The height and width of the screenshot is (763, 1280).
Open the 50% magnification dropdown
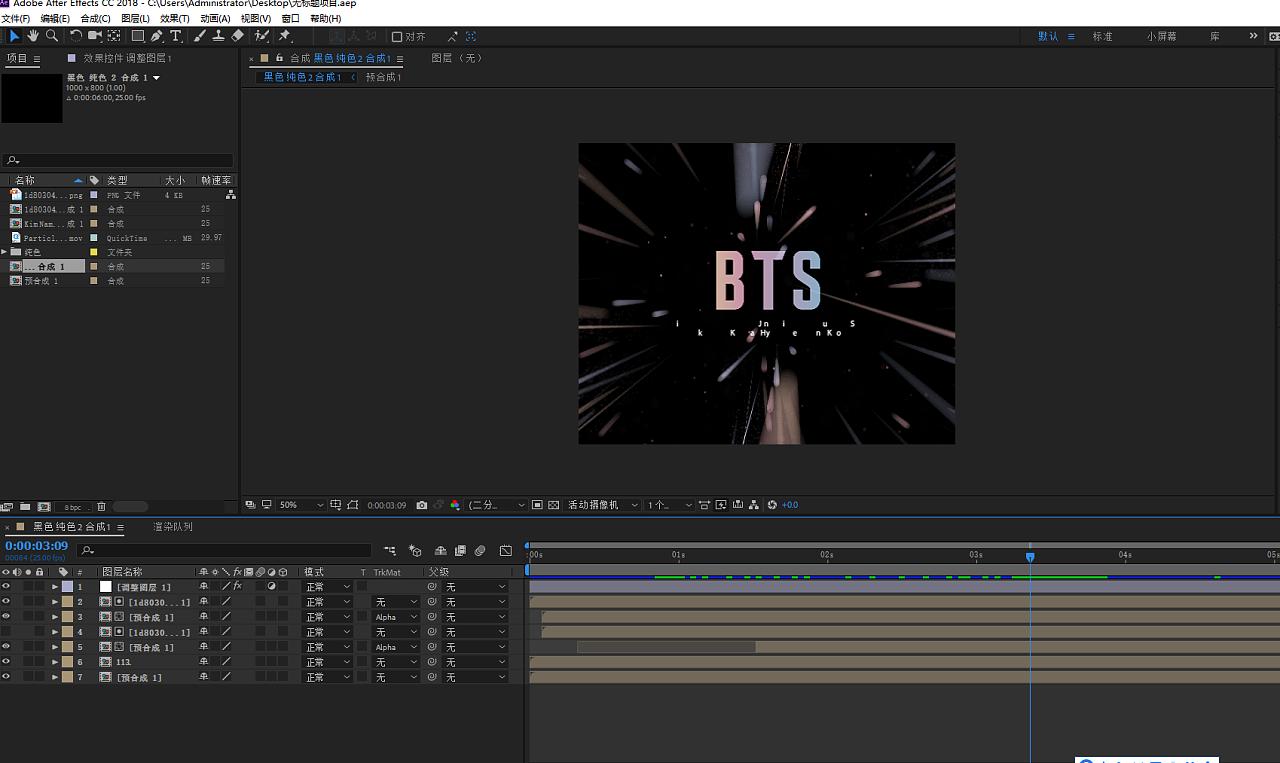(x=301, y=505)
